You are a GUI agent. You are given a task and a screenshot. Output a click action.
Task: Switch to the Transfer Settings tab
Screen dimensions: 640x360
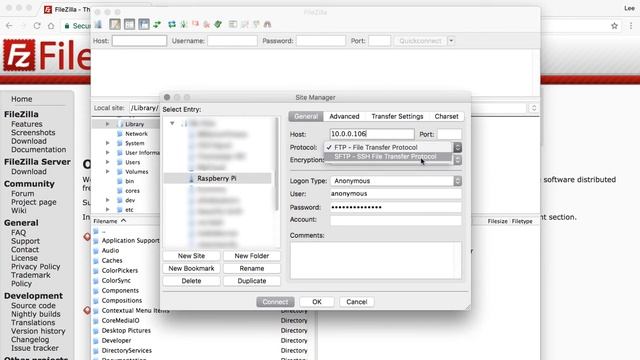point(397,116)
